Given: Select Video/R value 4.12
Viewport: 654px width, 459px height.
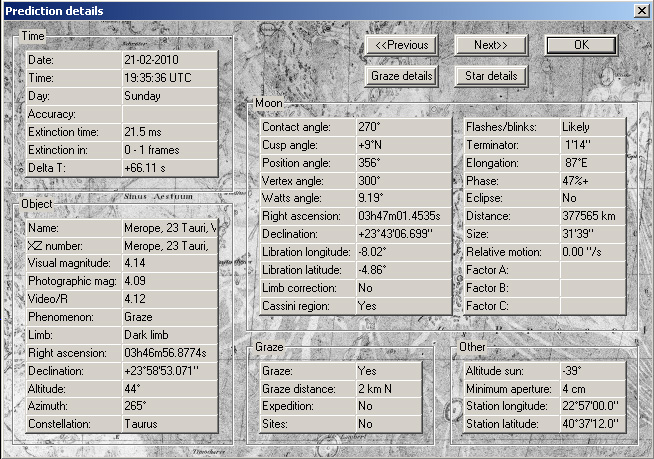Looking at the screenshot, I should (170, 299).
